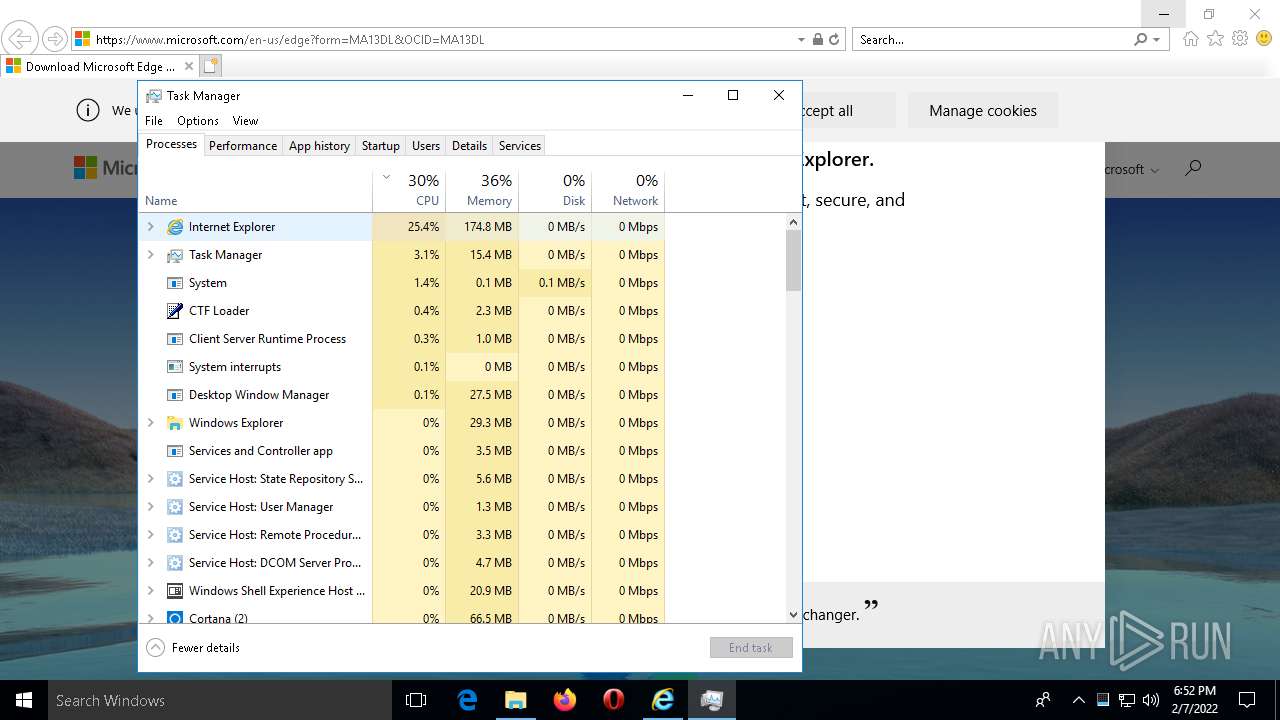Click the IE Search input box
This screenshot has width=1280, height=720.
click(x=993, y=40)
